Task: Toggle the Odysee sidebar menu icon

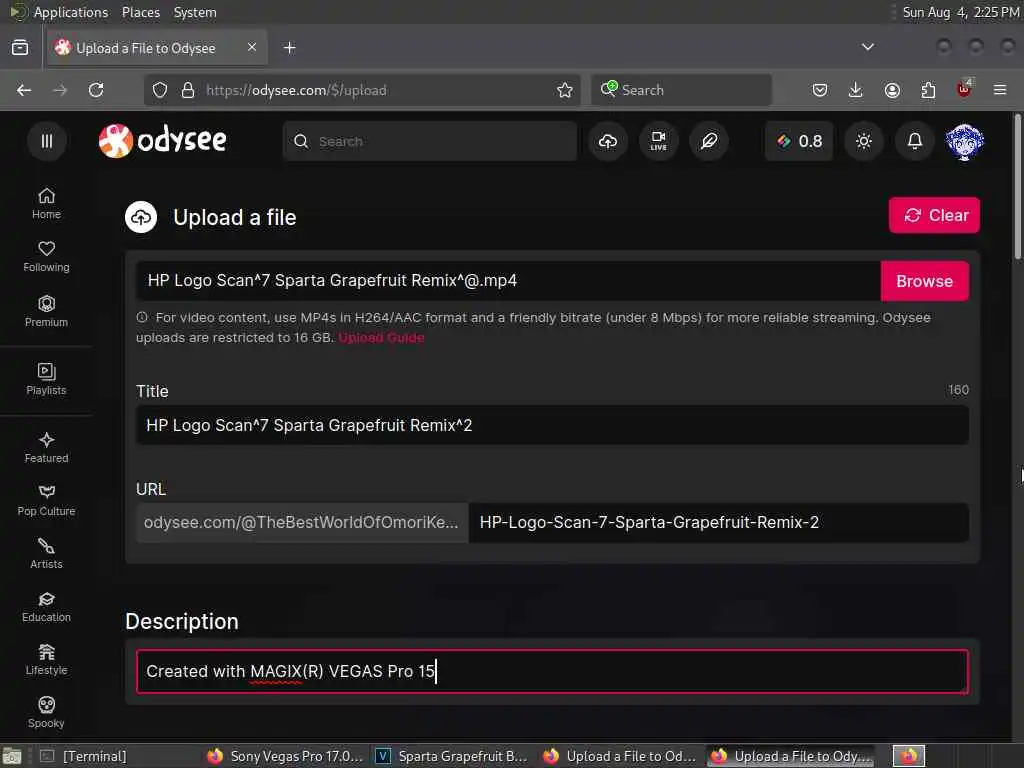Action: pyautogui.click(x=46, y=141)
